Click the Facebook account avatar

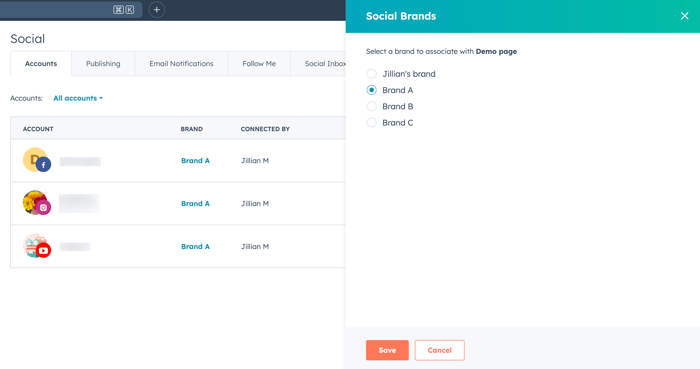(37, 160)
